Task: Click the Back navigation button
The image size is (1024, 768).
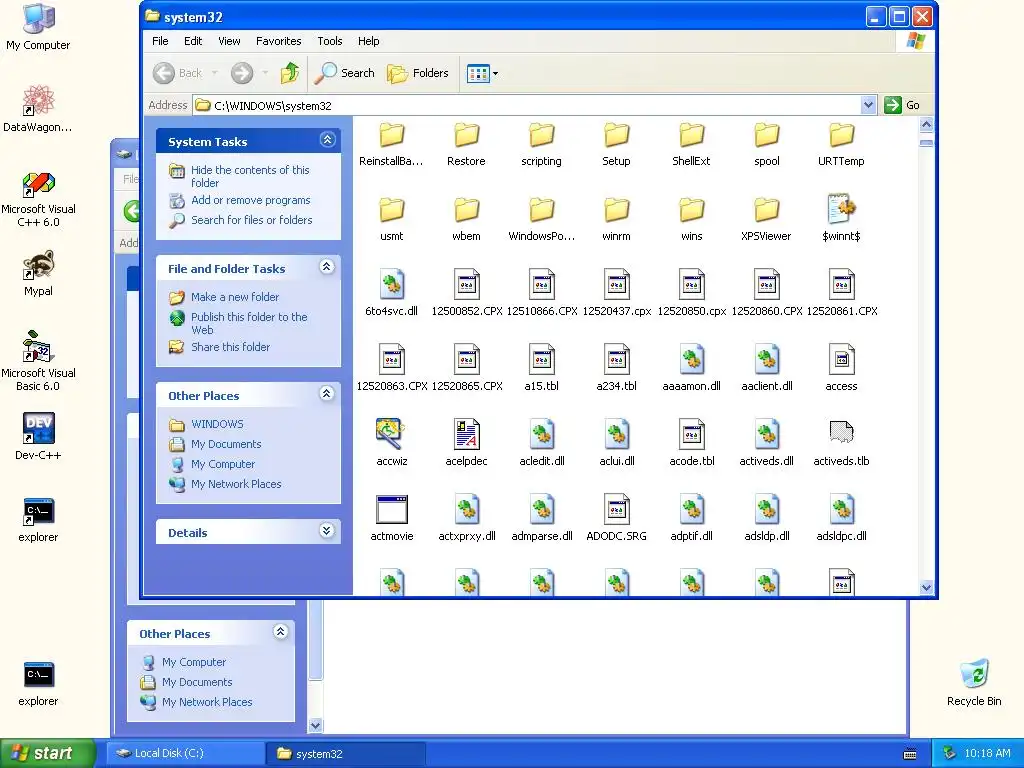Action: click(178, 73)
